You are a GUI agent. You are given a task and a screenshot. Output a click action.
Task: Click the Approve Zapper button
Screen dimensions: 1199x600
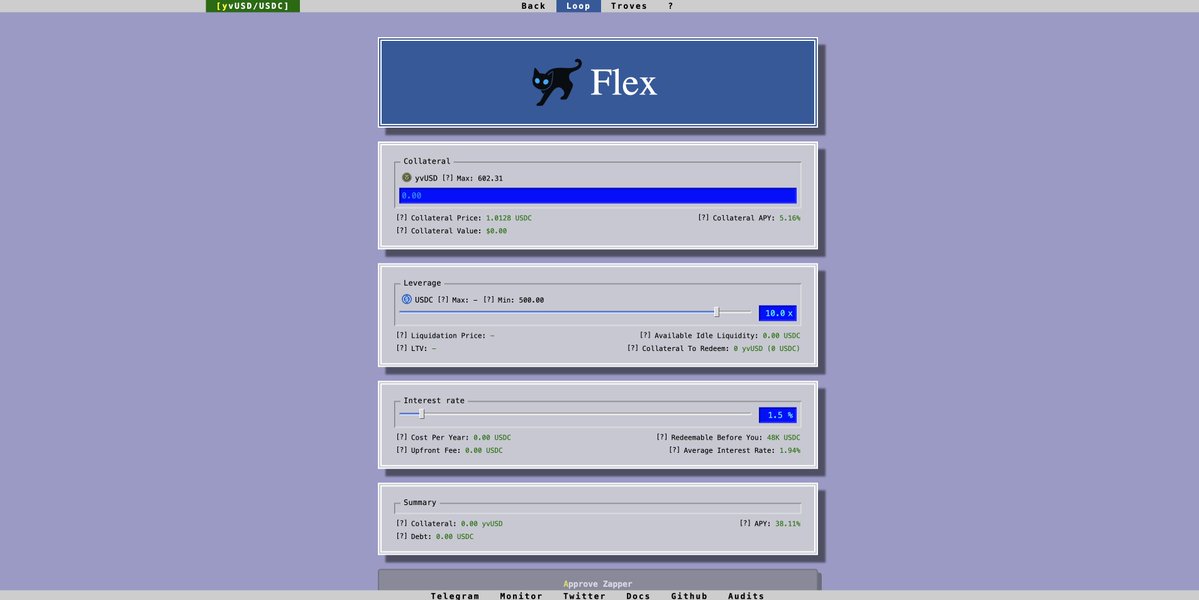pos(598,581)
